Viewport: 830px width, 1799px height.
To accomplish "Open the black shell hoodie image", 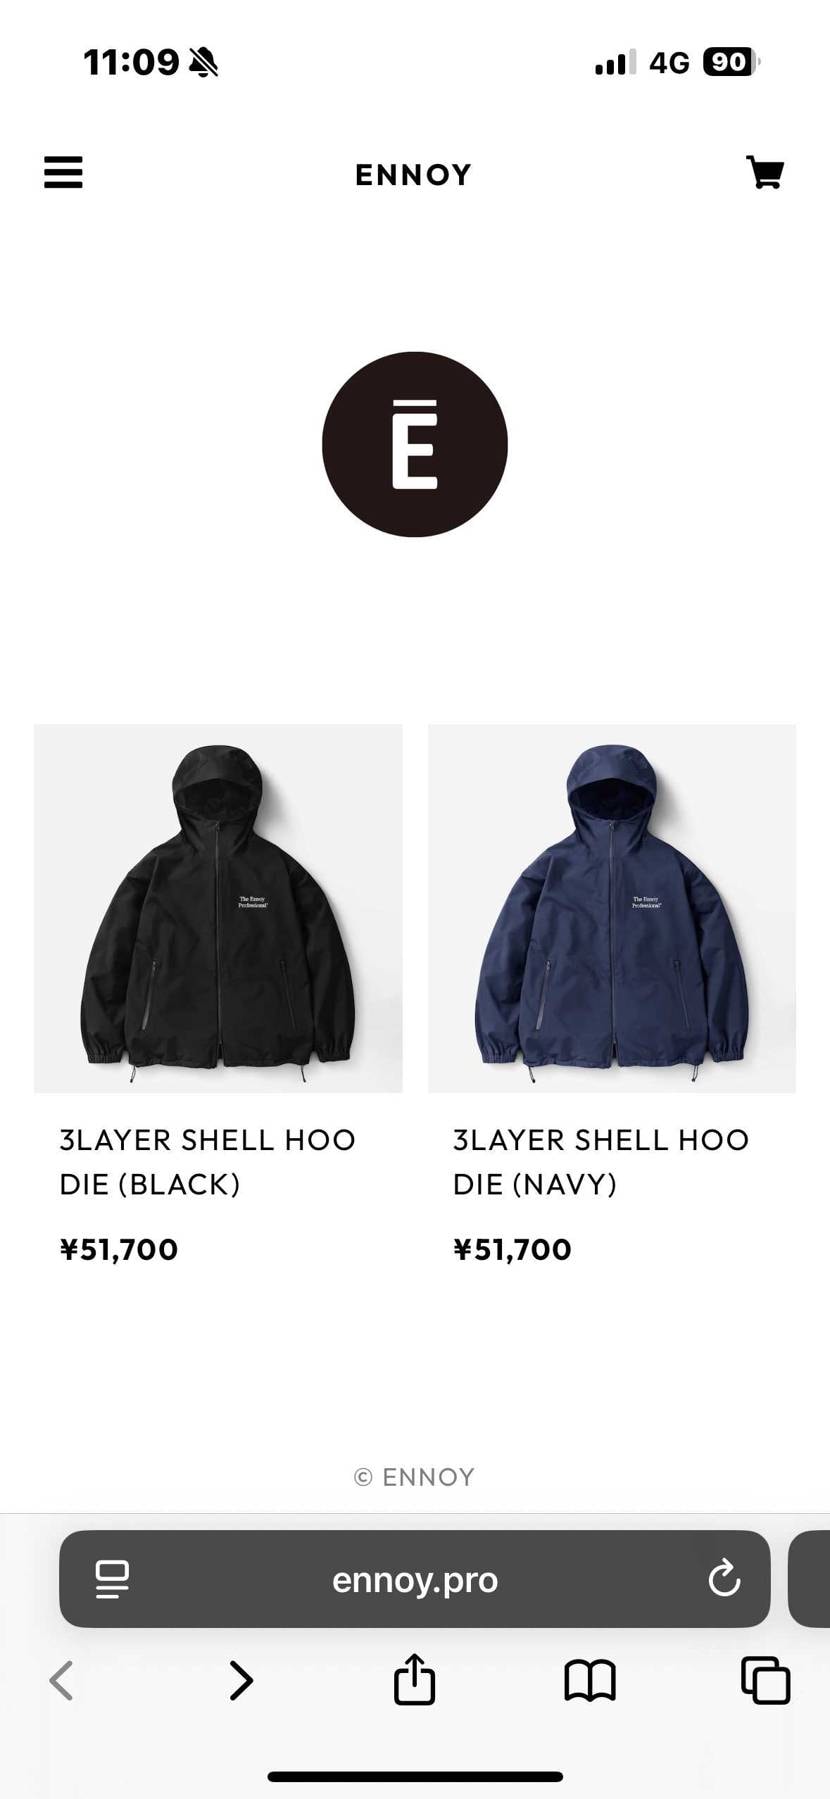I will pyautogui.click(x=218, y=908).
